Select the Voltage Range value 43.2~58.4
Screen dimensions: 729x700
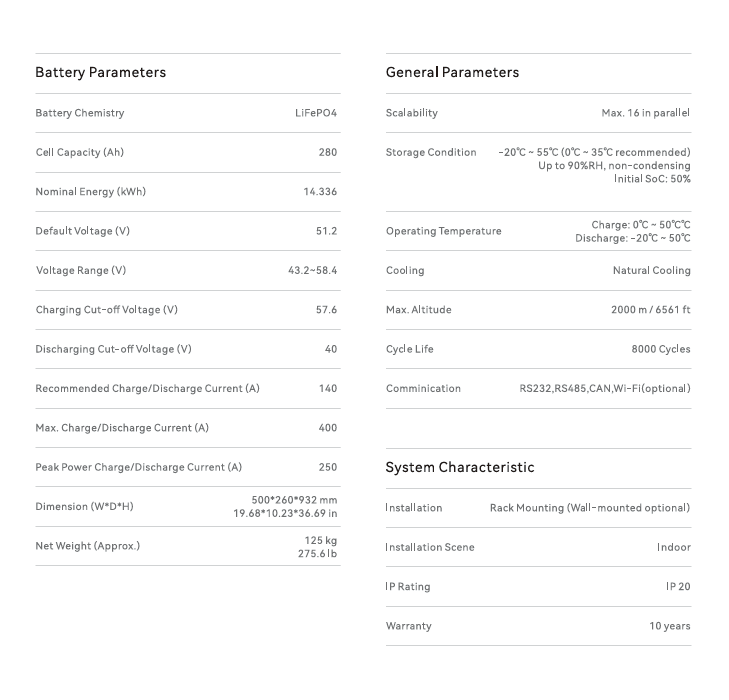point(312,271)
